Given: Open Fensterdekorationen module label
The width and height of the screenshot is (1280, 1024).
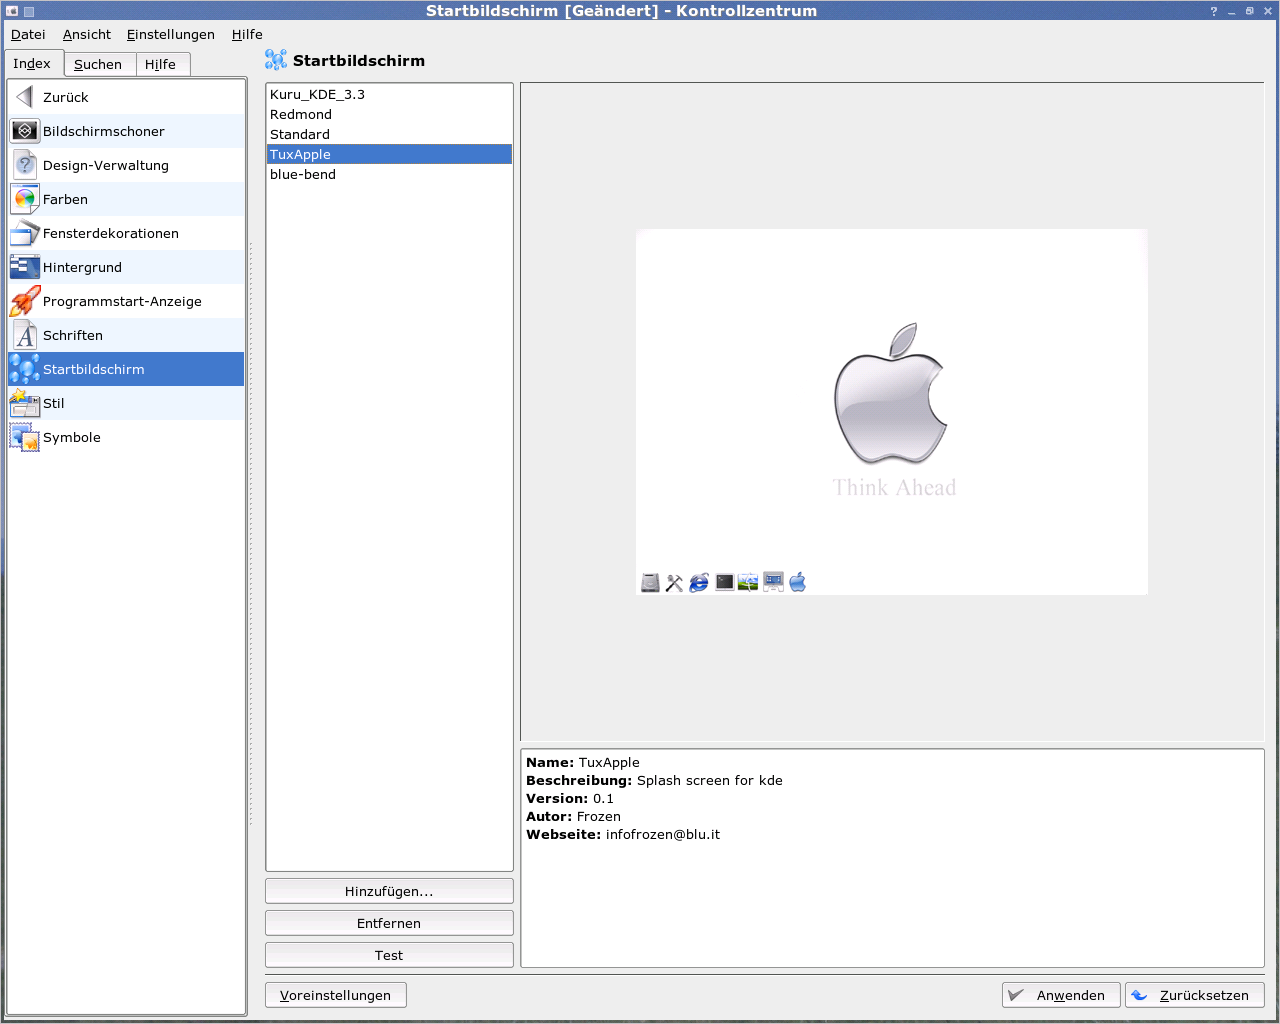Looking at the screenshot, I should tap(111, 233).
